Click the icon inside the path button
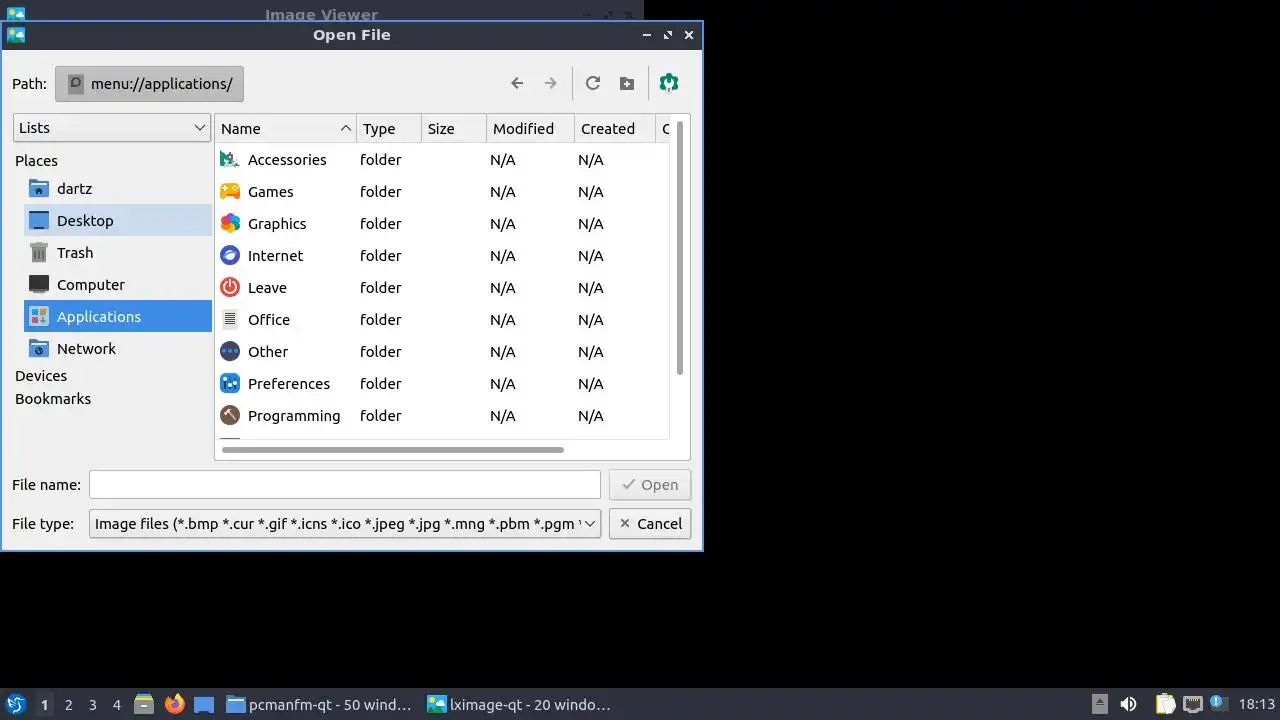This screenshot has height=720, width=1280. pos(76,84)
